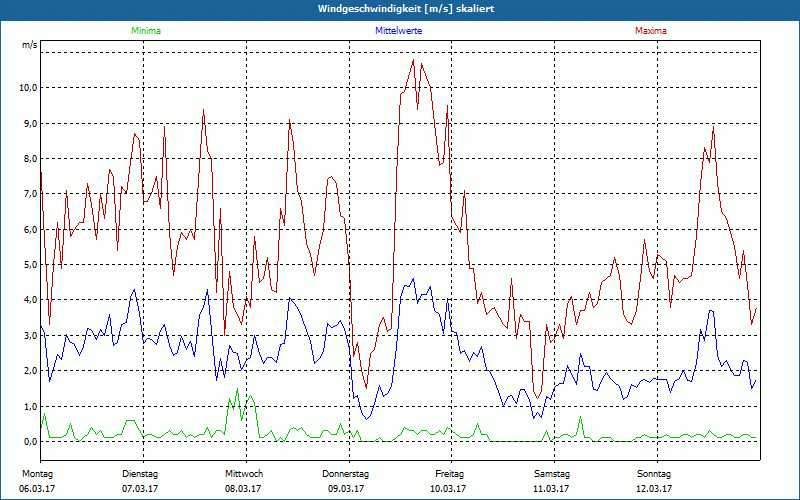Image resolution: width=800 pixels, height=500 pixels.
Task: Click the Montag day label
Action: [x=37, y=474]
